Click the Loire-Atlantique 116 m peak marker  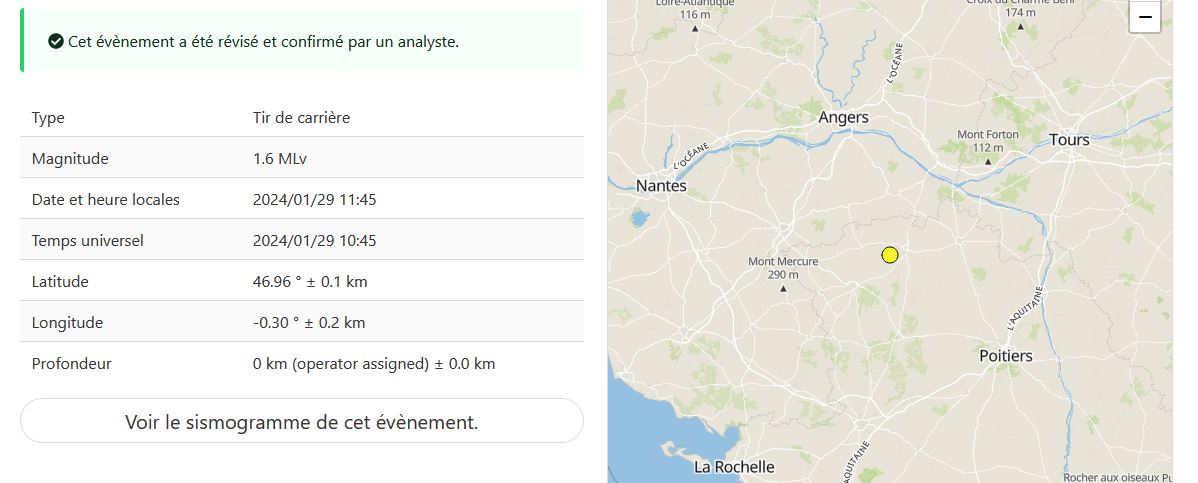click(695, 27)
